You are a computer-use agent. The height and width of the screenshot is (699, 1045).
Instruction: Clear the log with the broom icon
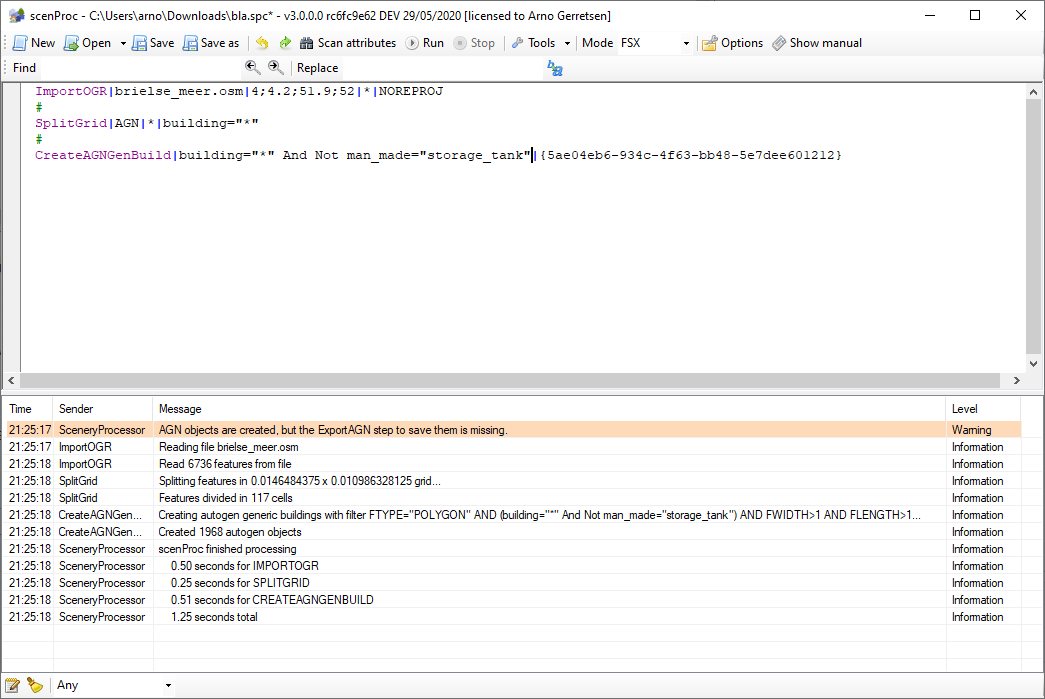tap(34, 685)
